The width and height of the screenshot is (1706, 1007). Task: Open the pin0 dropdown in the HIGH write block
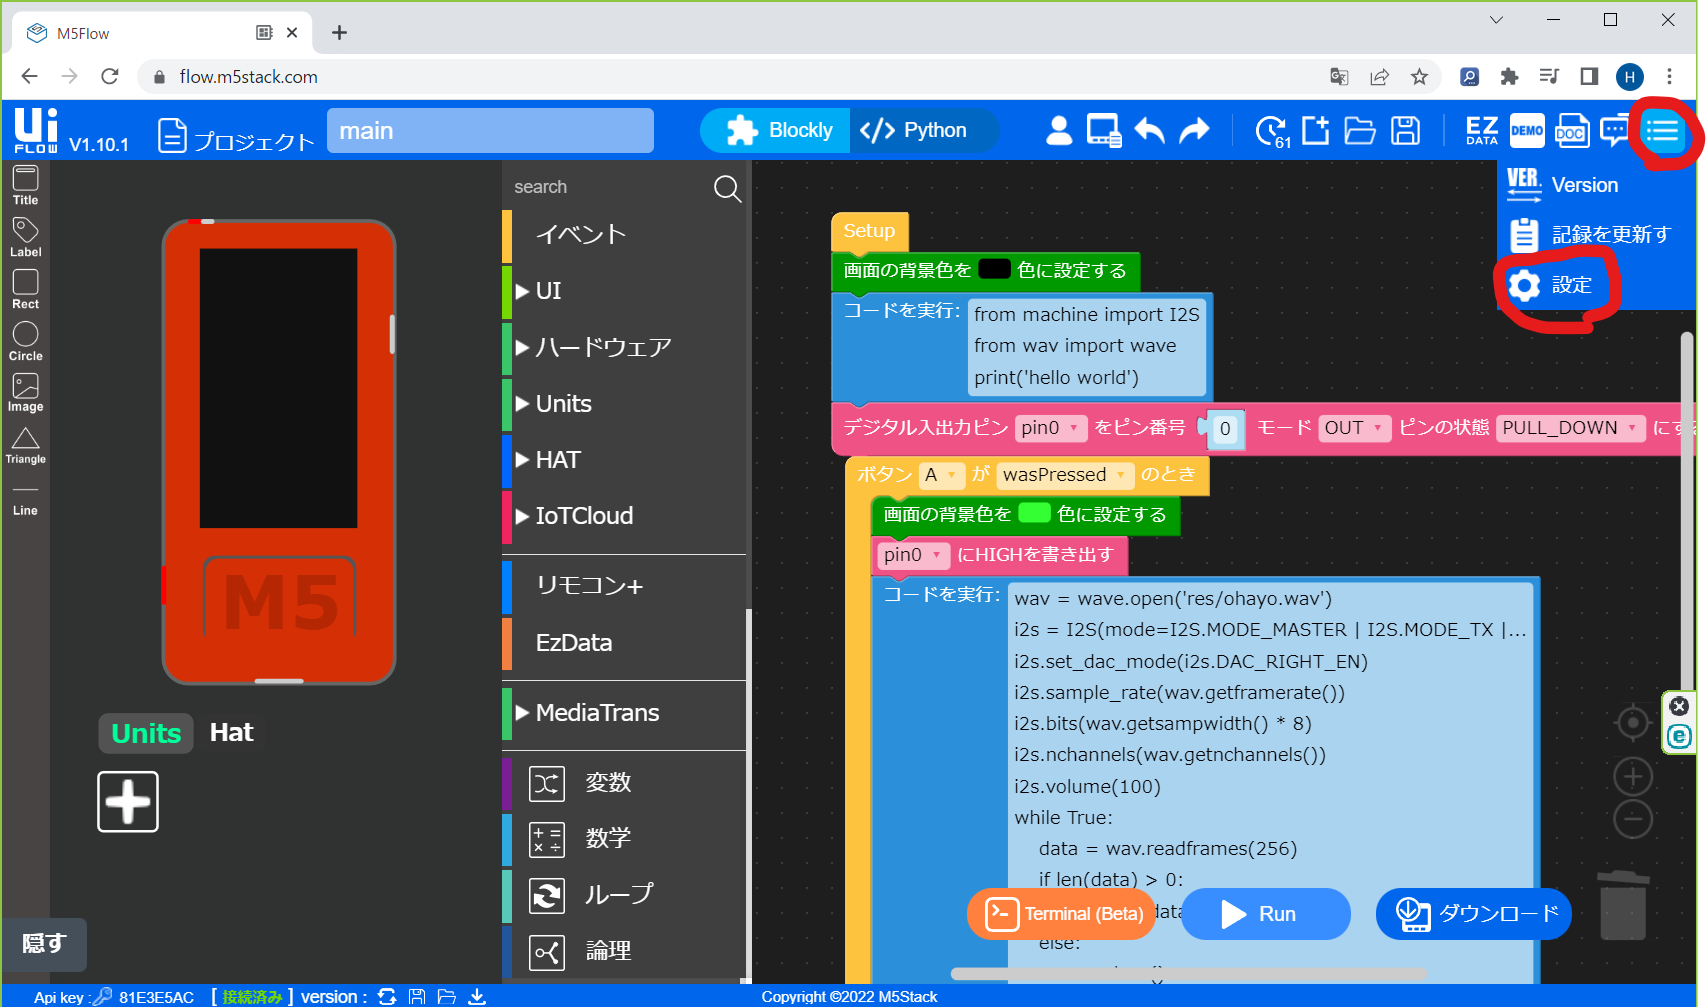tap(913, 555)
